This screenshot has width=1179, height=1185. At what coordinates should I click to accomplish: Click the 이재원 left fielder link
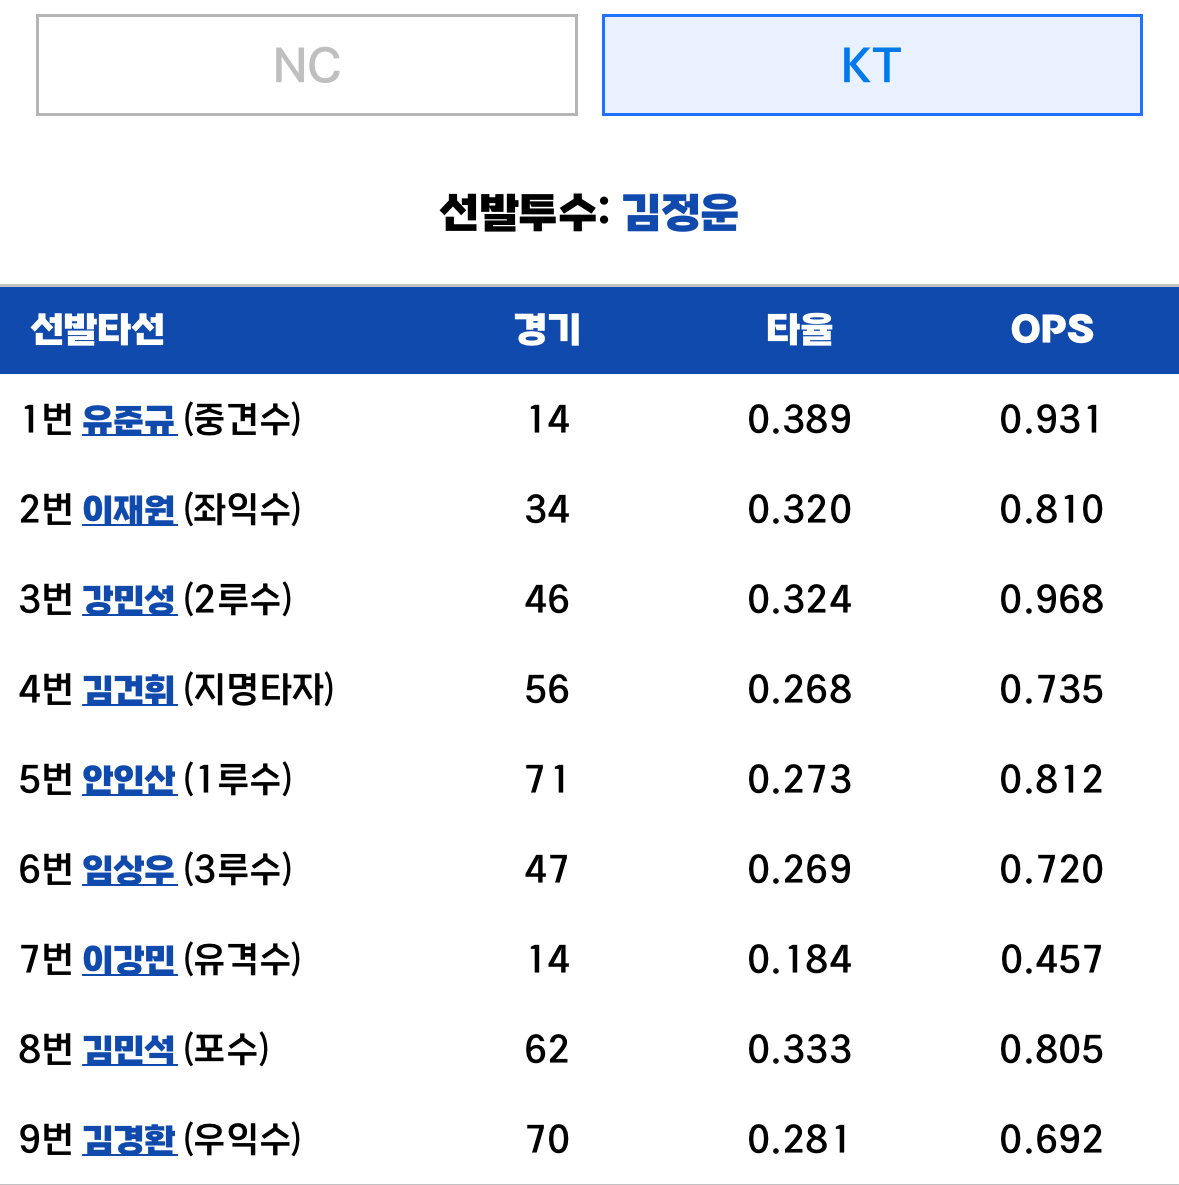point(129,509)
